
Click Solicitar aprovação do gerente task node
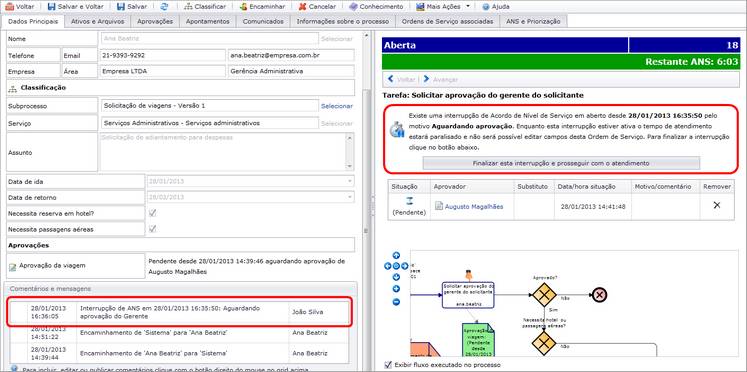click(x=468, y=295)
